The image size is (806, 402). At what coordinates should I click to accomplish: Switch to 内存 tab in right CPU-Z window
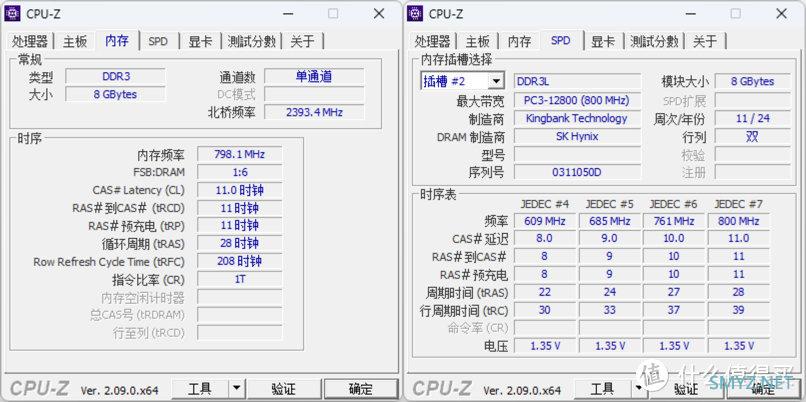tap(519, 42)
